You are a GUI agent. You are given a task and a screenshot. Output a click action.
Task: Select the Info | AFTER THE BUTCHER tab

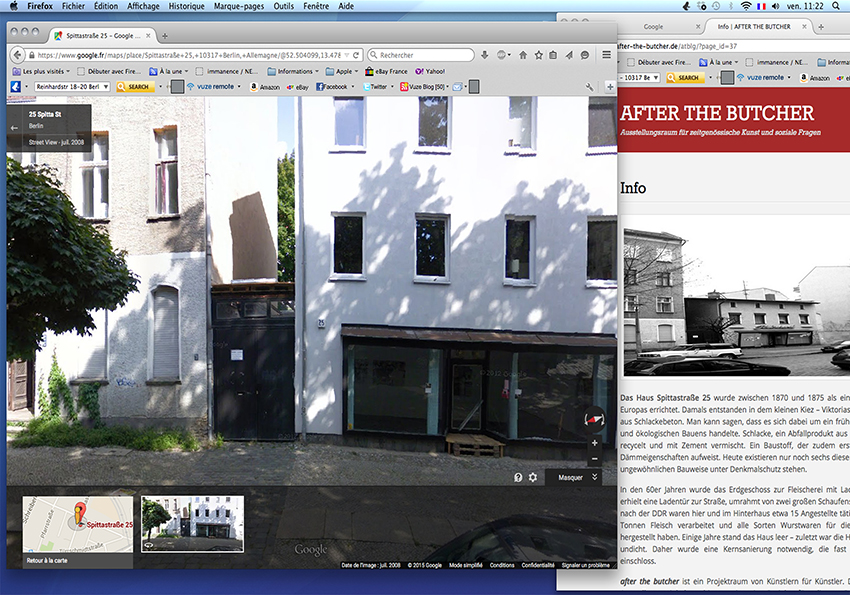(754, 27)
